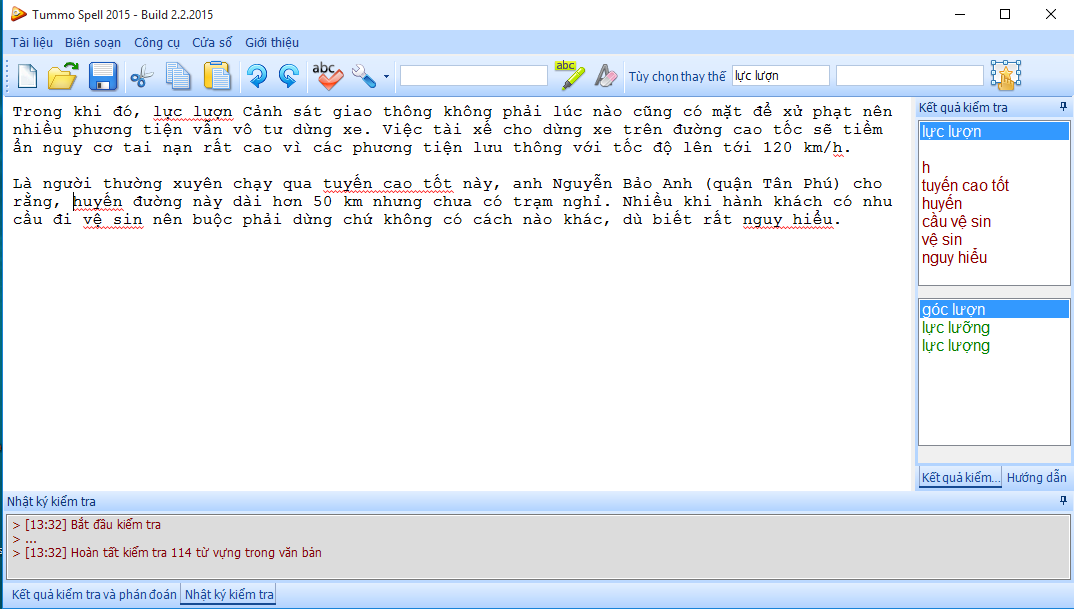Image resolution: width=1074 pixels, height=609 pixels.
Task: Redo the last undone action
Action: 289,75
